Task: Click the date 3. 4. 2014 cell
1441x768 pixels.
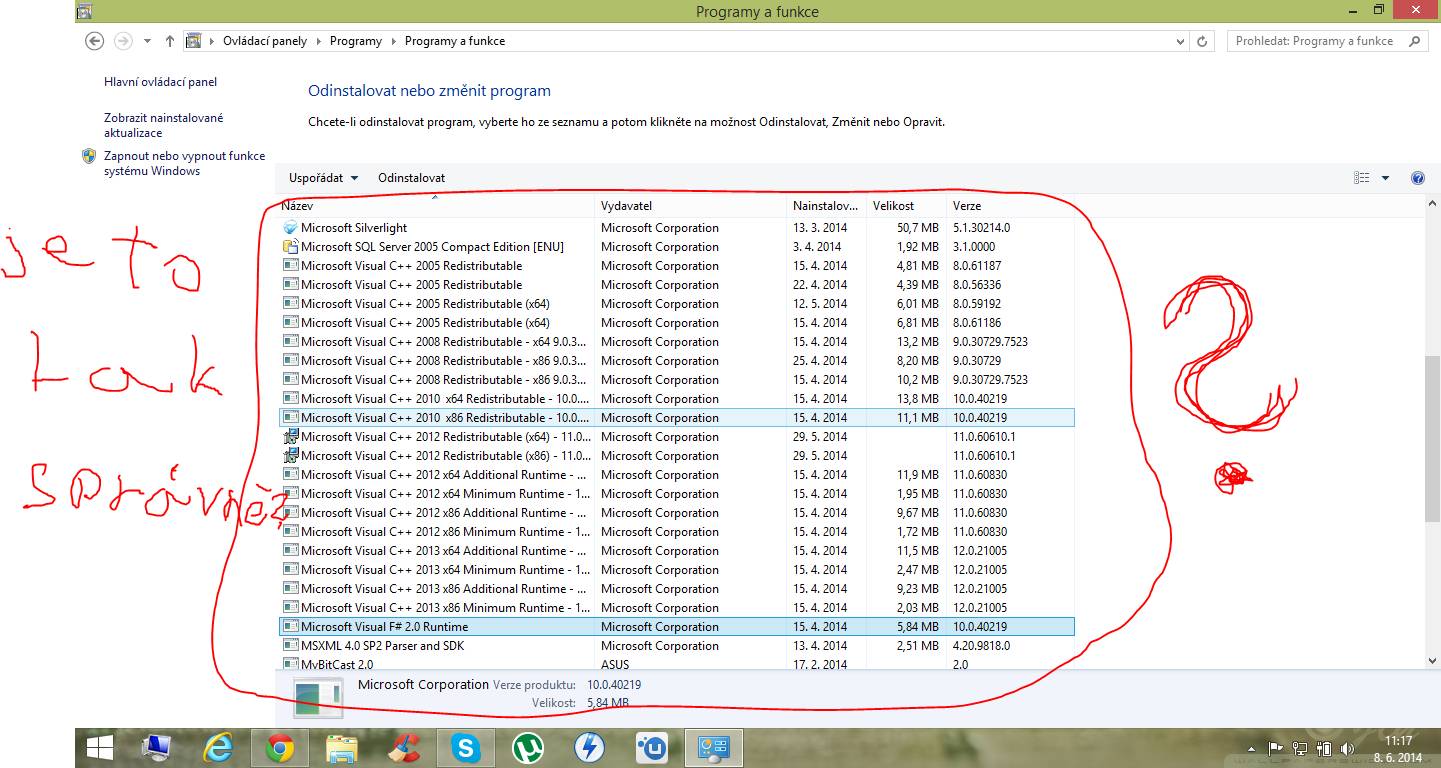Action: click(817, 247)
